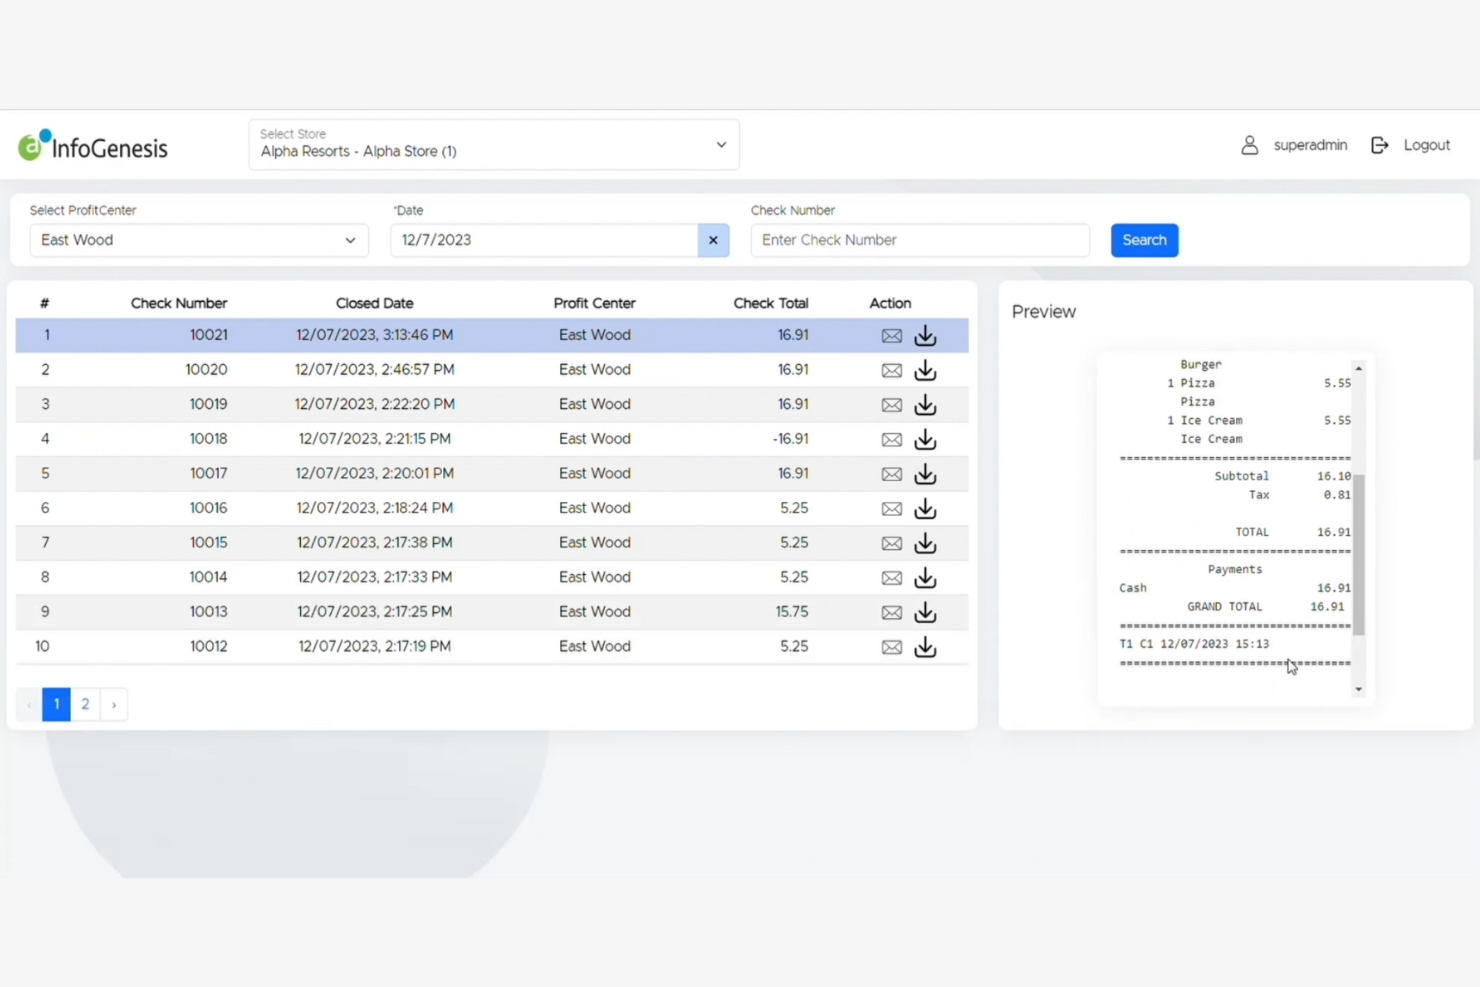This screenshot has height=987, width=1480.
Task: Download check 10012's receipt
Action: tap(925, 647)
